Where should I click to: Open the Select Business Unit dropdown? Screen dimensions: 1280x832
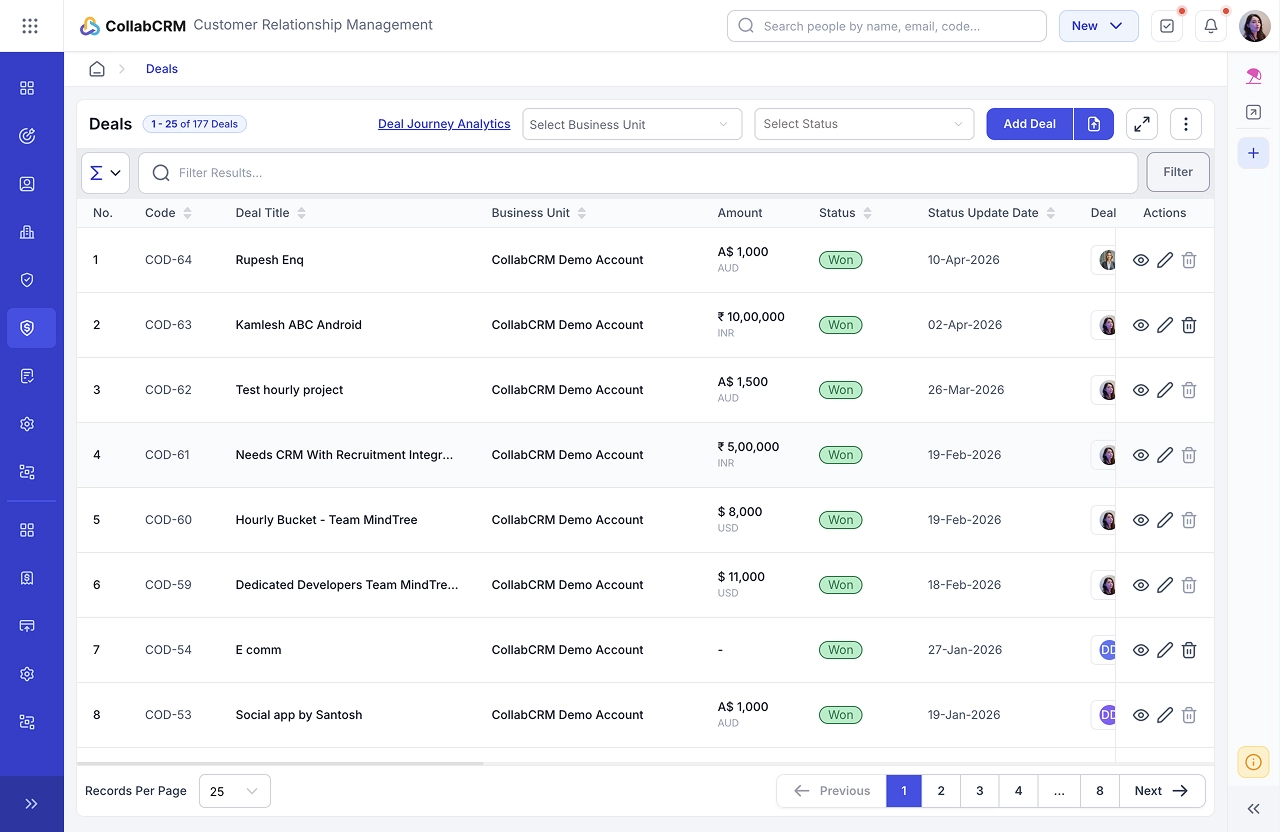[632, 124]
